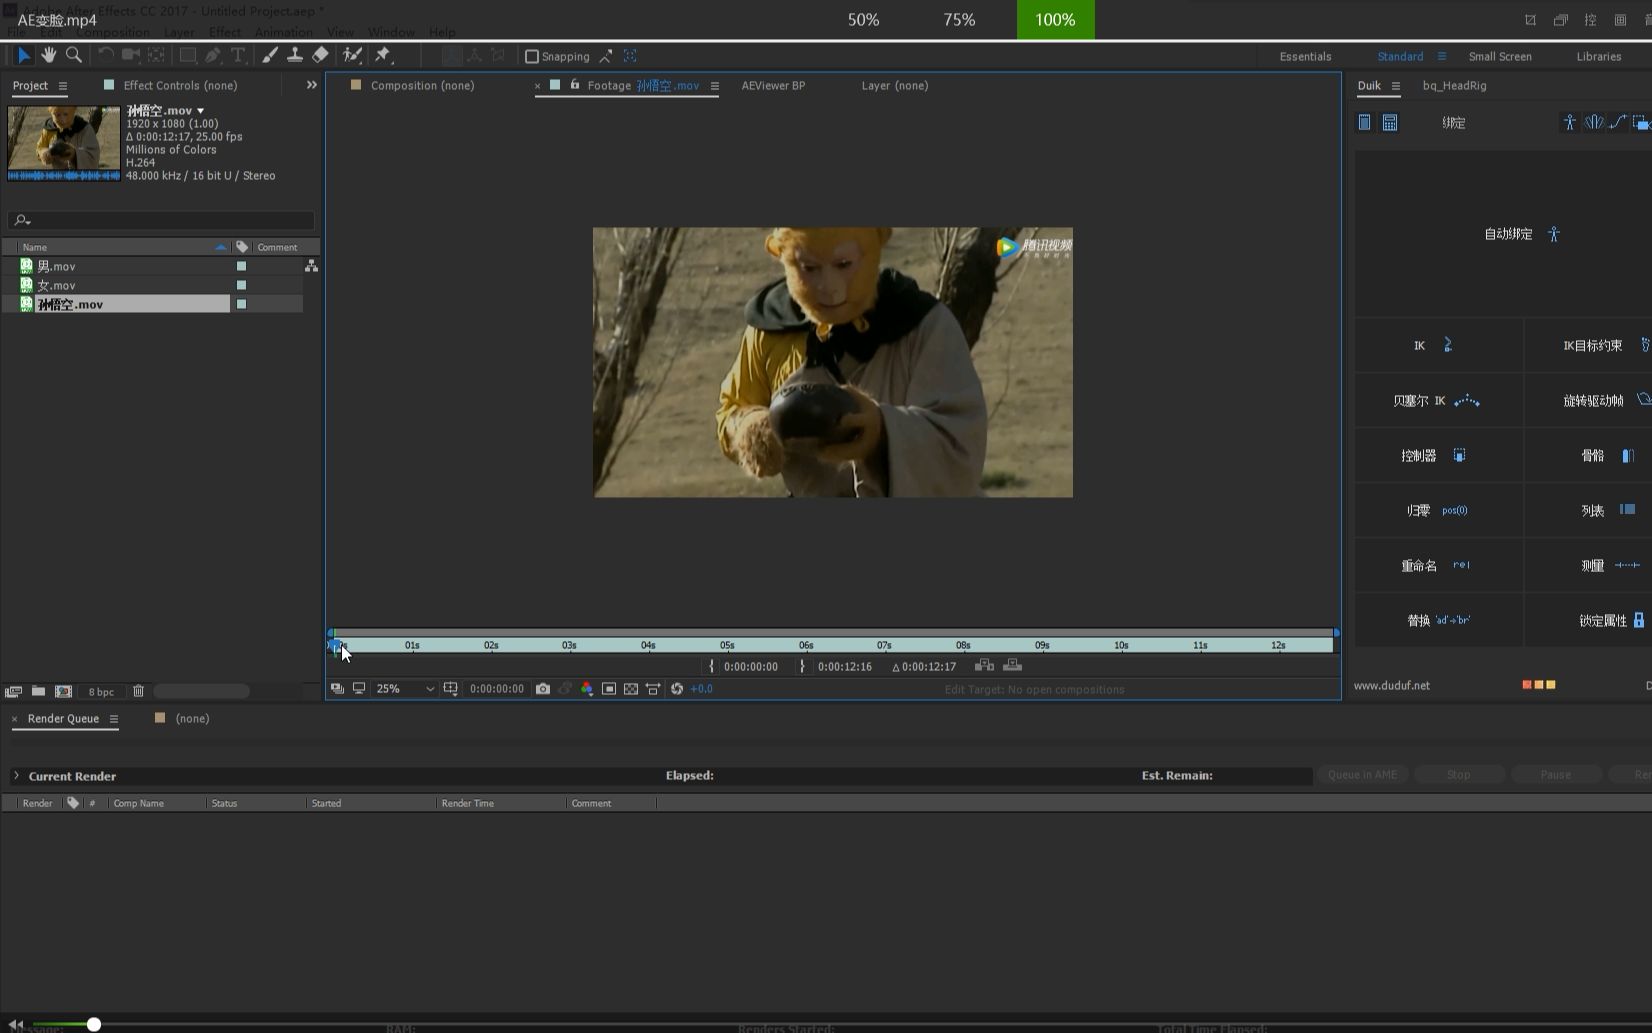Switch to the Composition (none) tab
The width and height of the screenshot is (1652, 1033).
click(x=422, y=86)
